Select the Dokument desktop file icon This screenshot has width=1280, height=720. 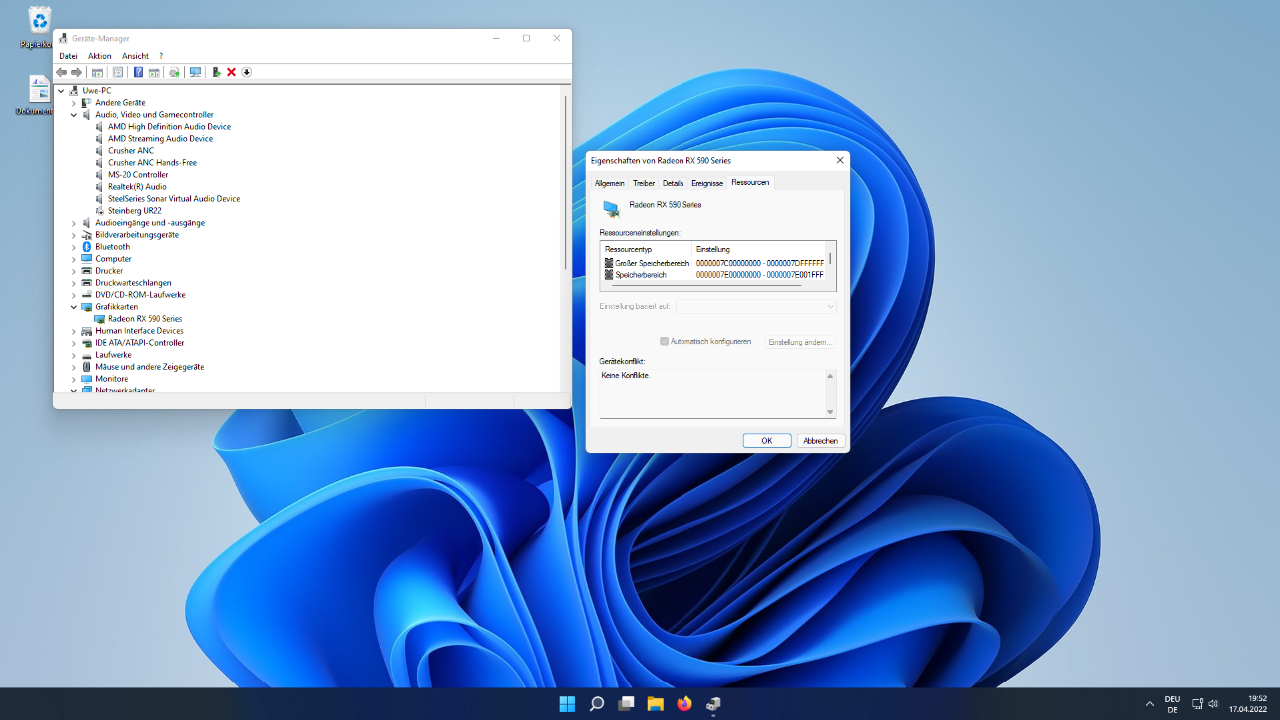point(39,95)
